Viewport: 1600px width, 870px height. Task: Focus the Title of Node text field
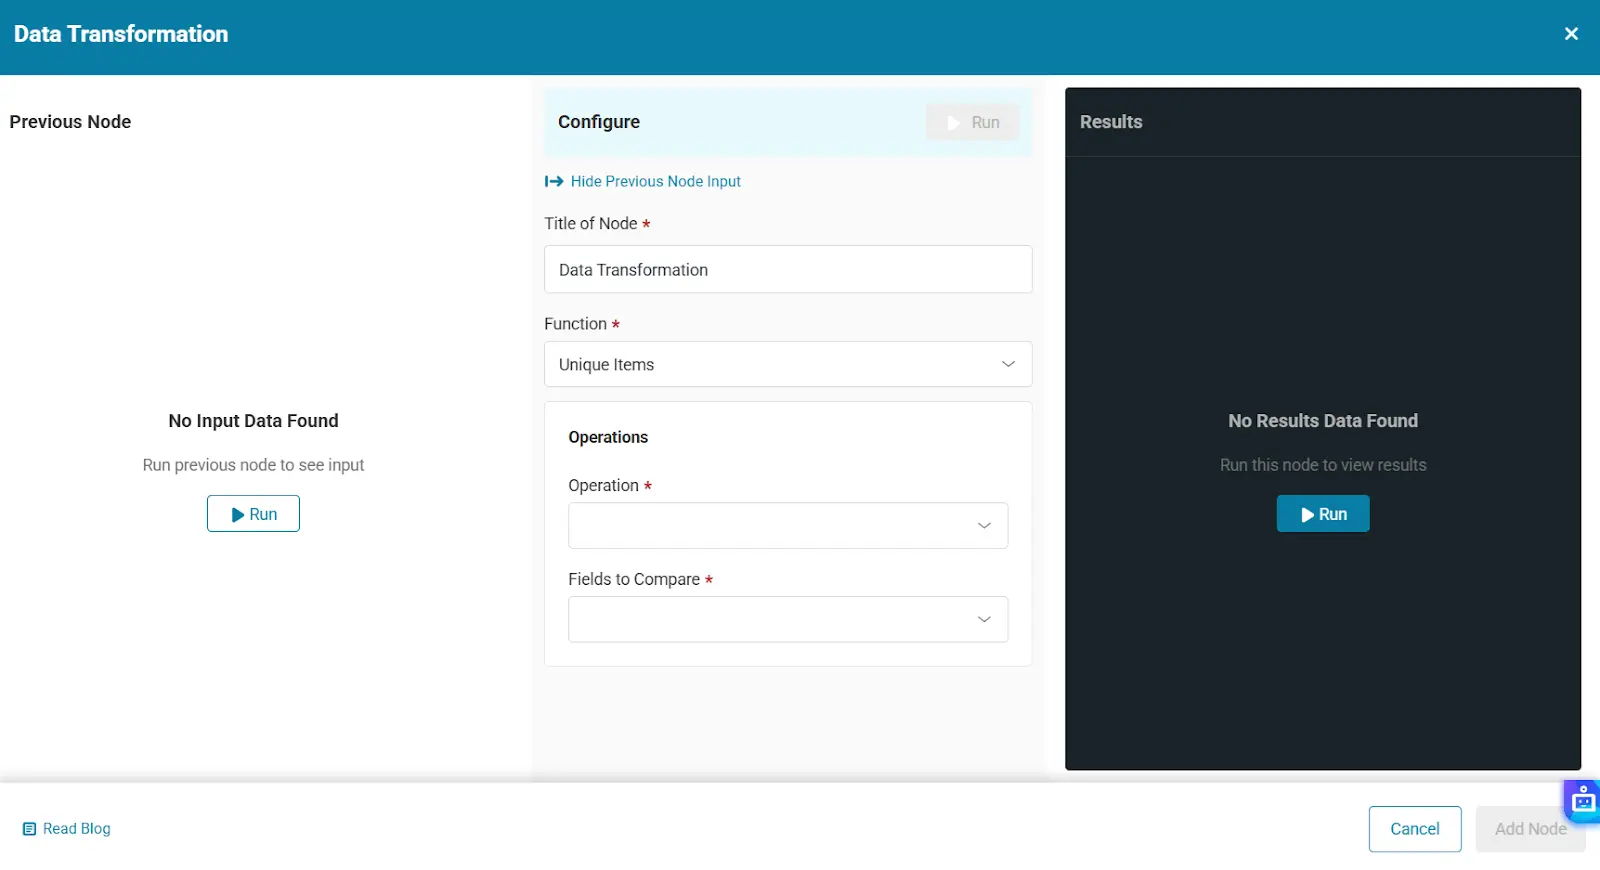(x=787, y=269)
